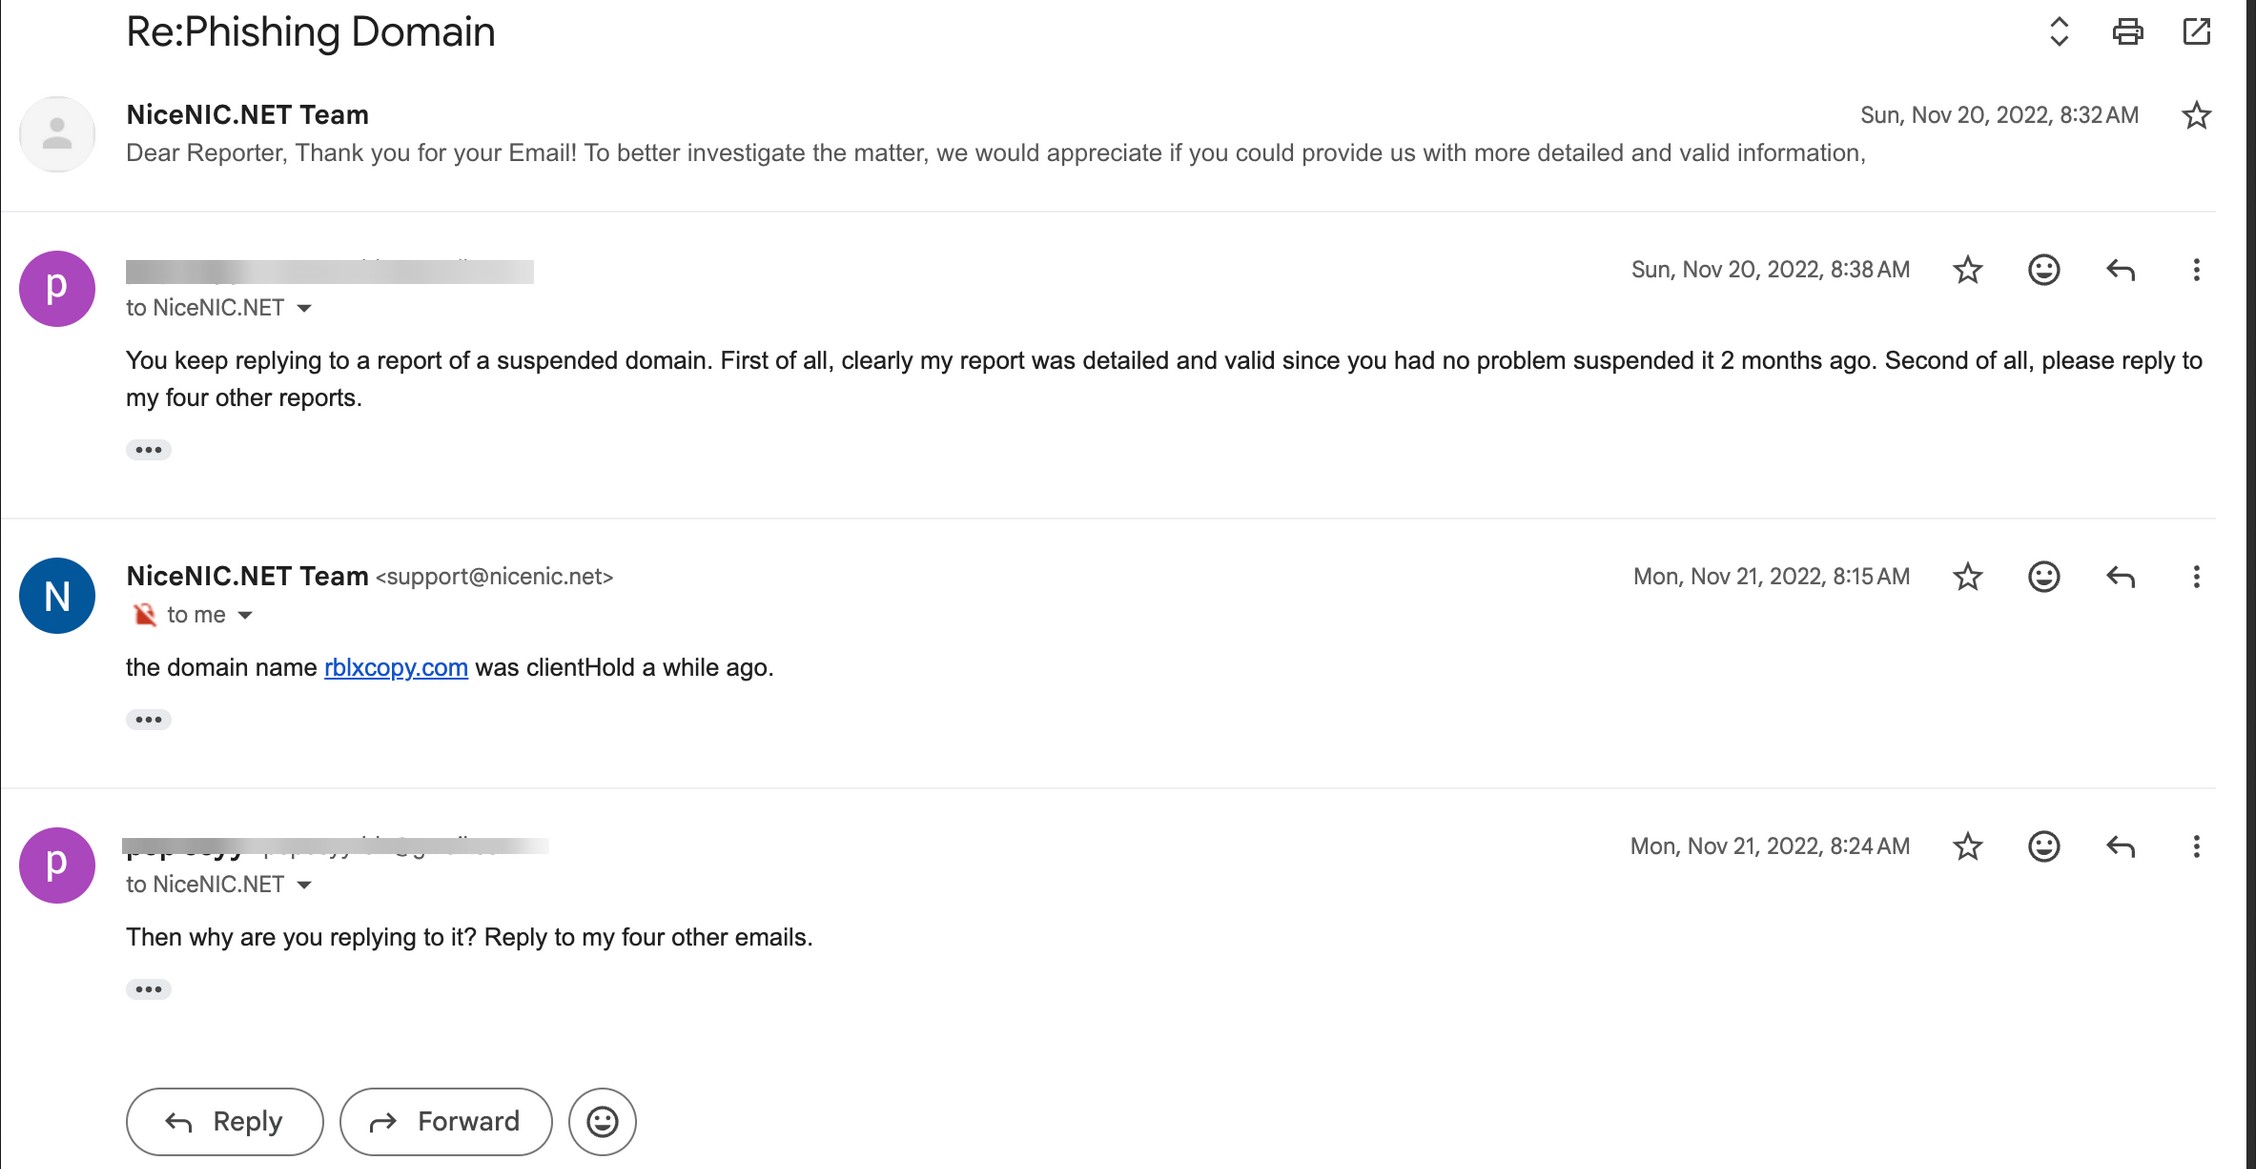Reply arrow on 8:38 AM message
The image size is (2256, 1169).
click(2120, 270)
